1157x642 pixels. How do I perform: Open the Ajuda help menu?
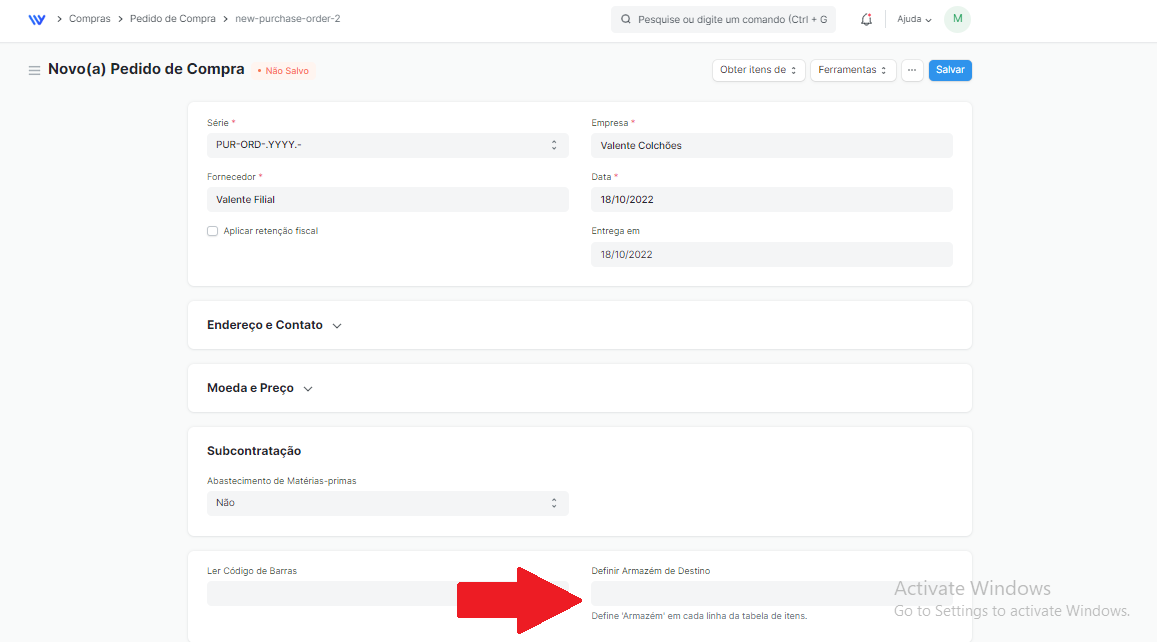(913, 19)
